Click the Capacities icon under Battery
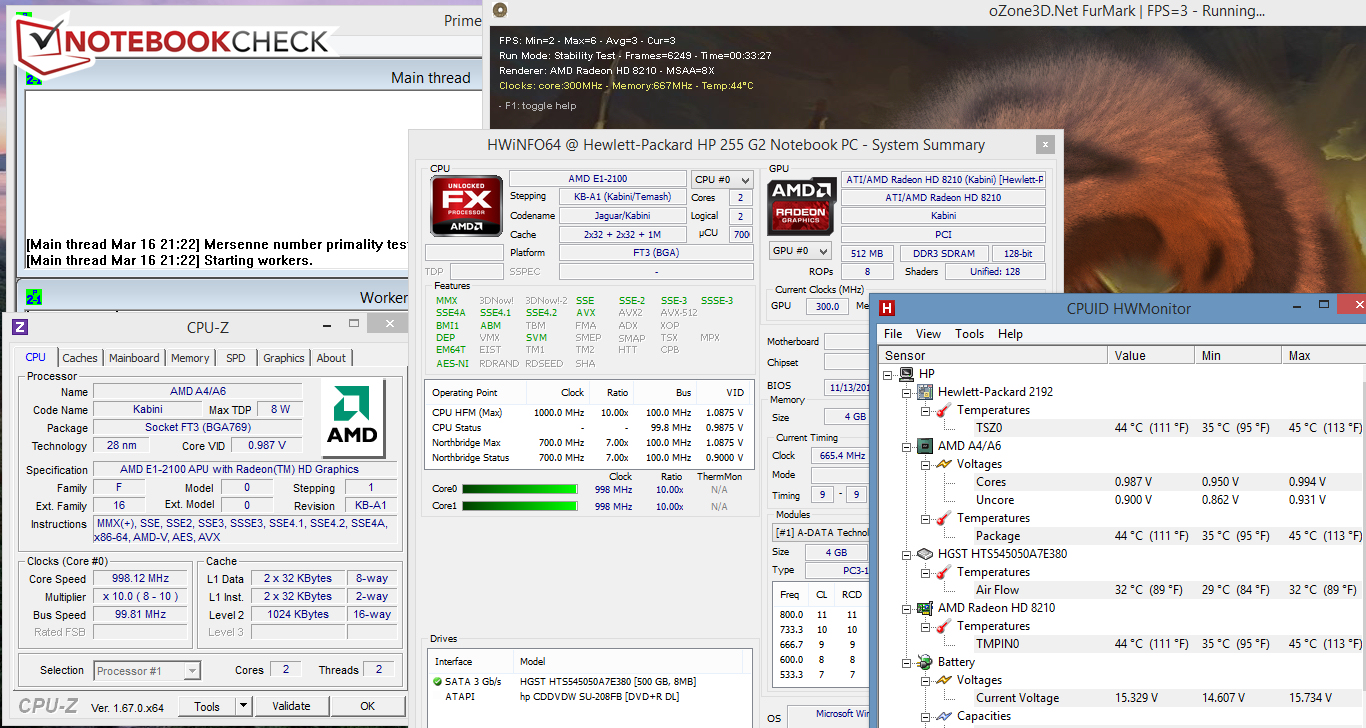Image resolution: width=1366 pixels, height=728 pixels. [x=944, y=716]
